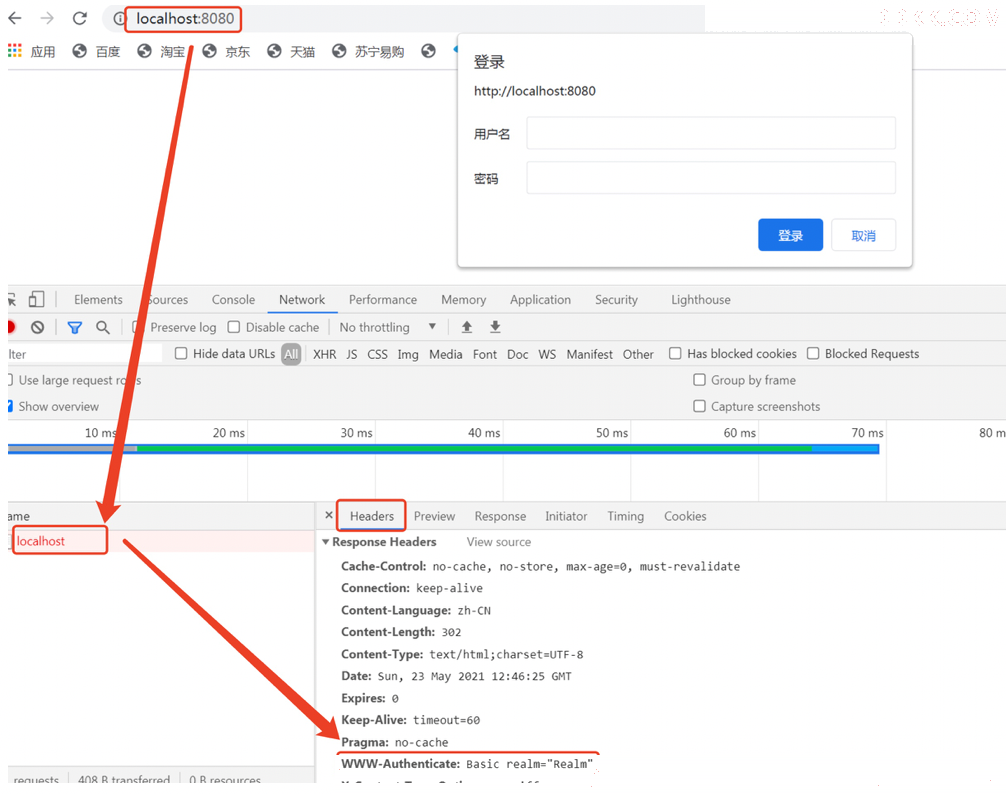Focus the 密码 password field
Viewport: 1006px width, 794px height.
tap(711, 177)
